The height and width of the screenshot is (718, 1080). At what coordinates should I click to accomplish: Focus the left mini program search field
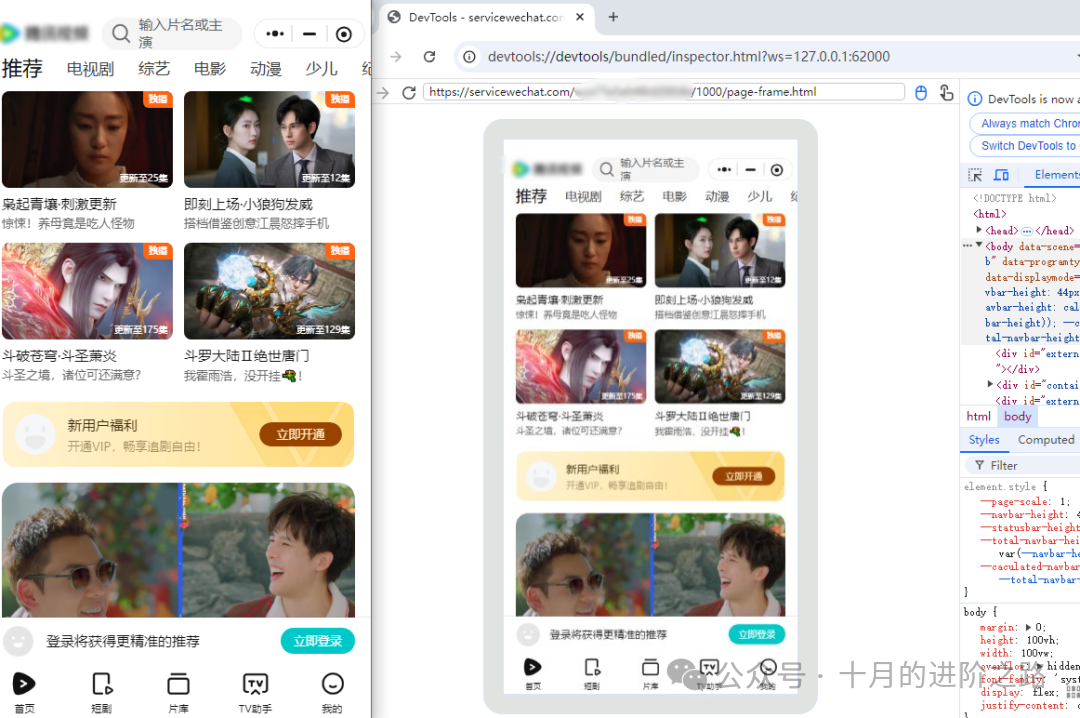click(x=172, y=33)
